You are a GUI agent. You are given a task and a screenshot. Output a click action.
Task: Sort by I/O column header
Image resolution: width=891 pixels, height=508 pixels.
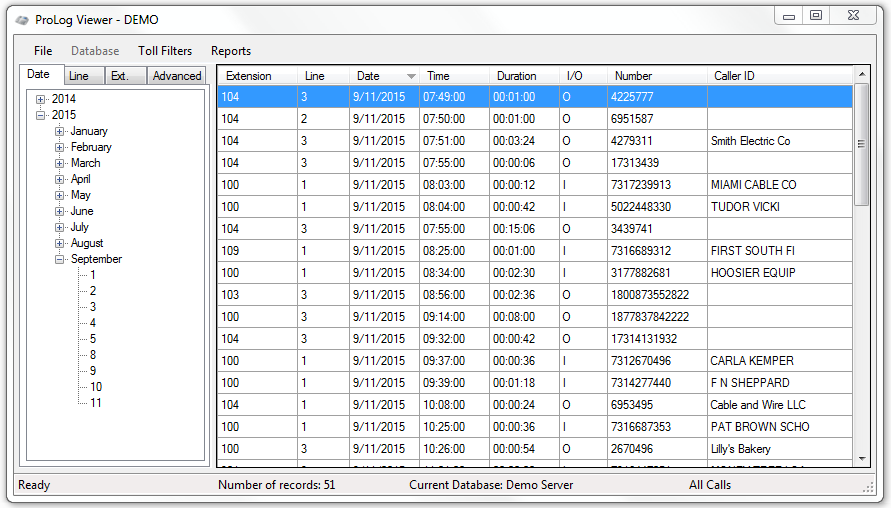[583, 76]
